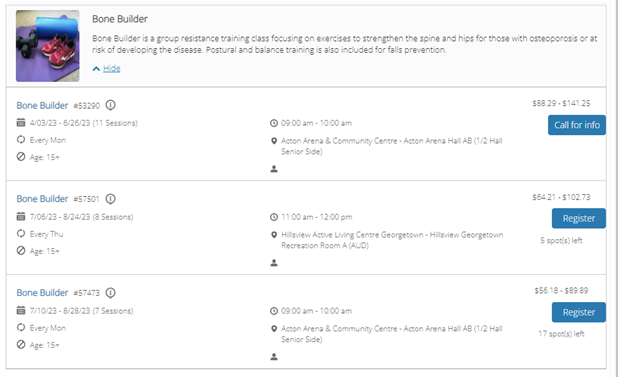618x377 pixels.
Task: Click calendar icon beside 7/06/23 - 8/24/23
Action: coord(21,216)
